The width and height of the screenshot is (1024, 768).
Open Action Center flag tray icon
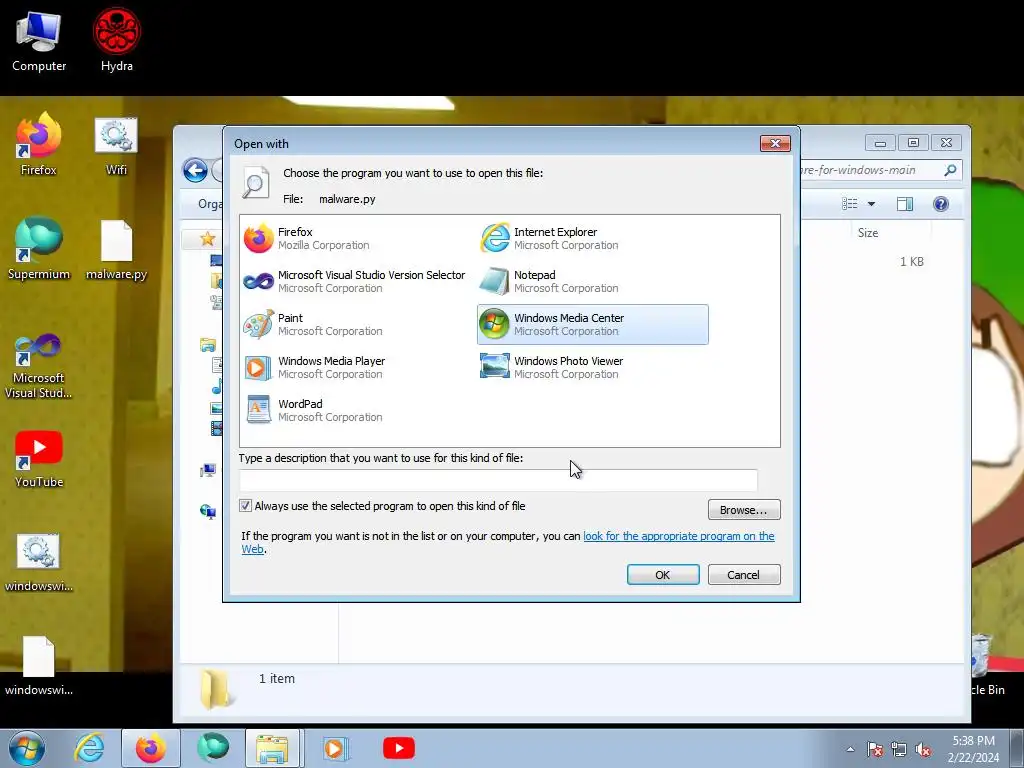click(874, 750)
